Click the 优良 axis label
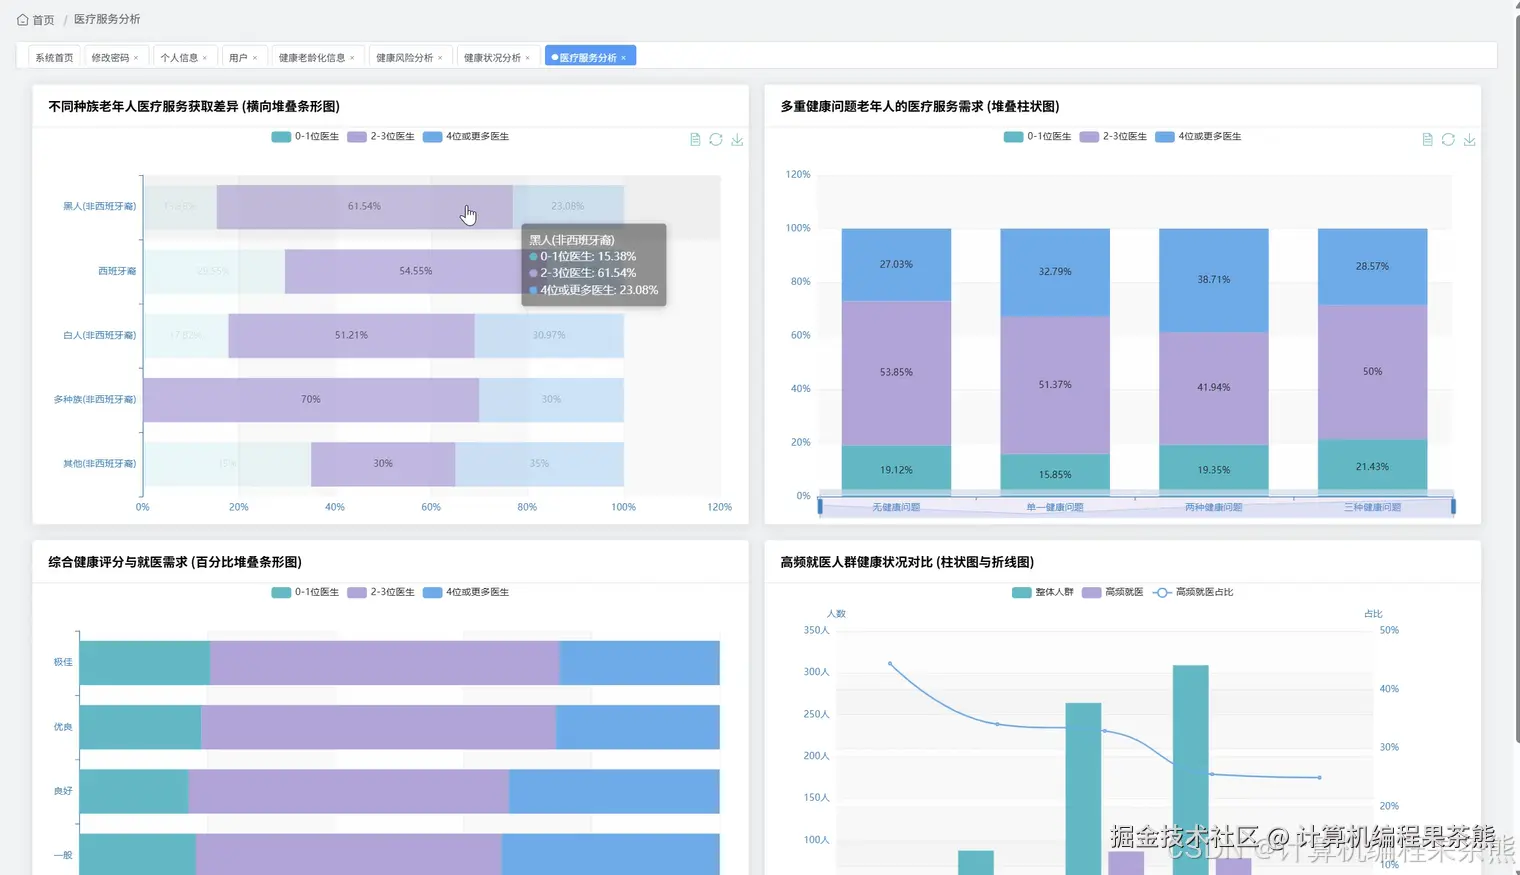This screenshot has width=1520, height=875. pos(63,727)
